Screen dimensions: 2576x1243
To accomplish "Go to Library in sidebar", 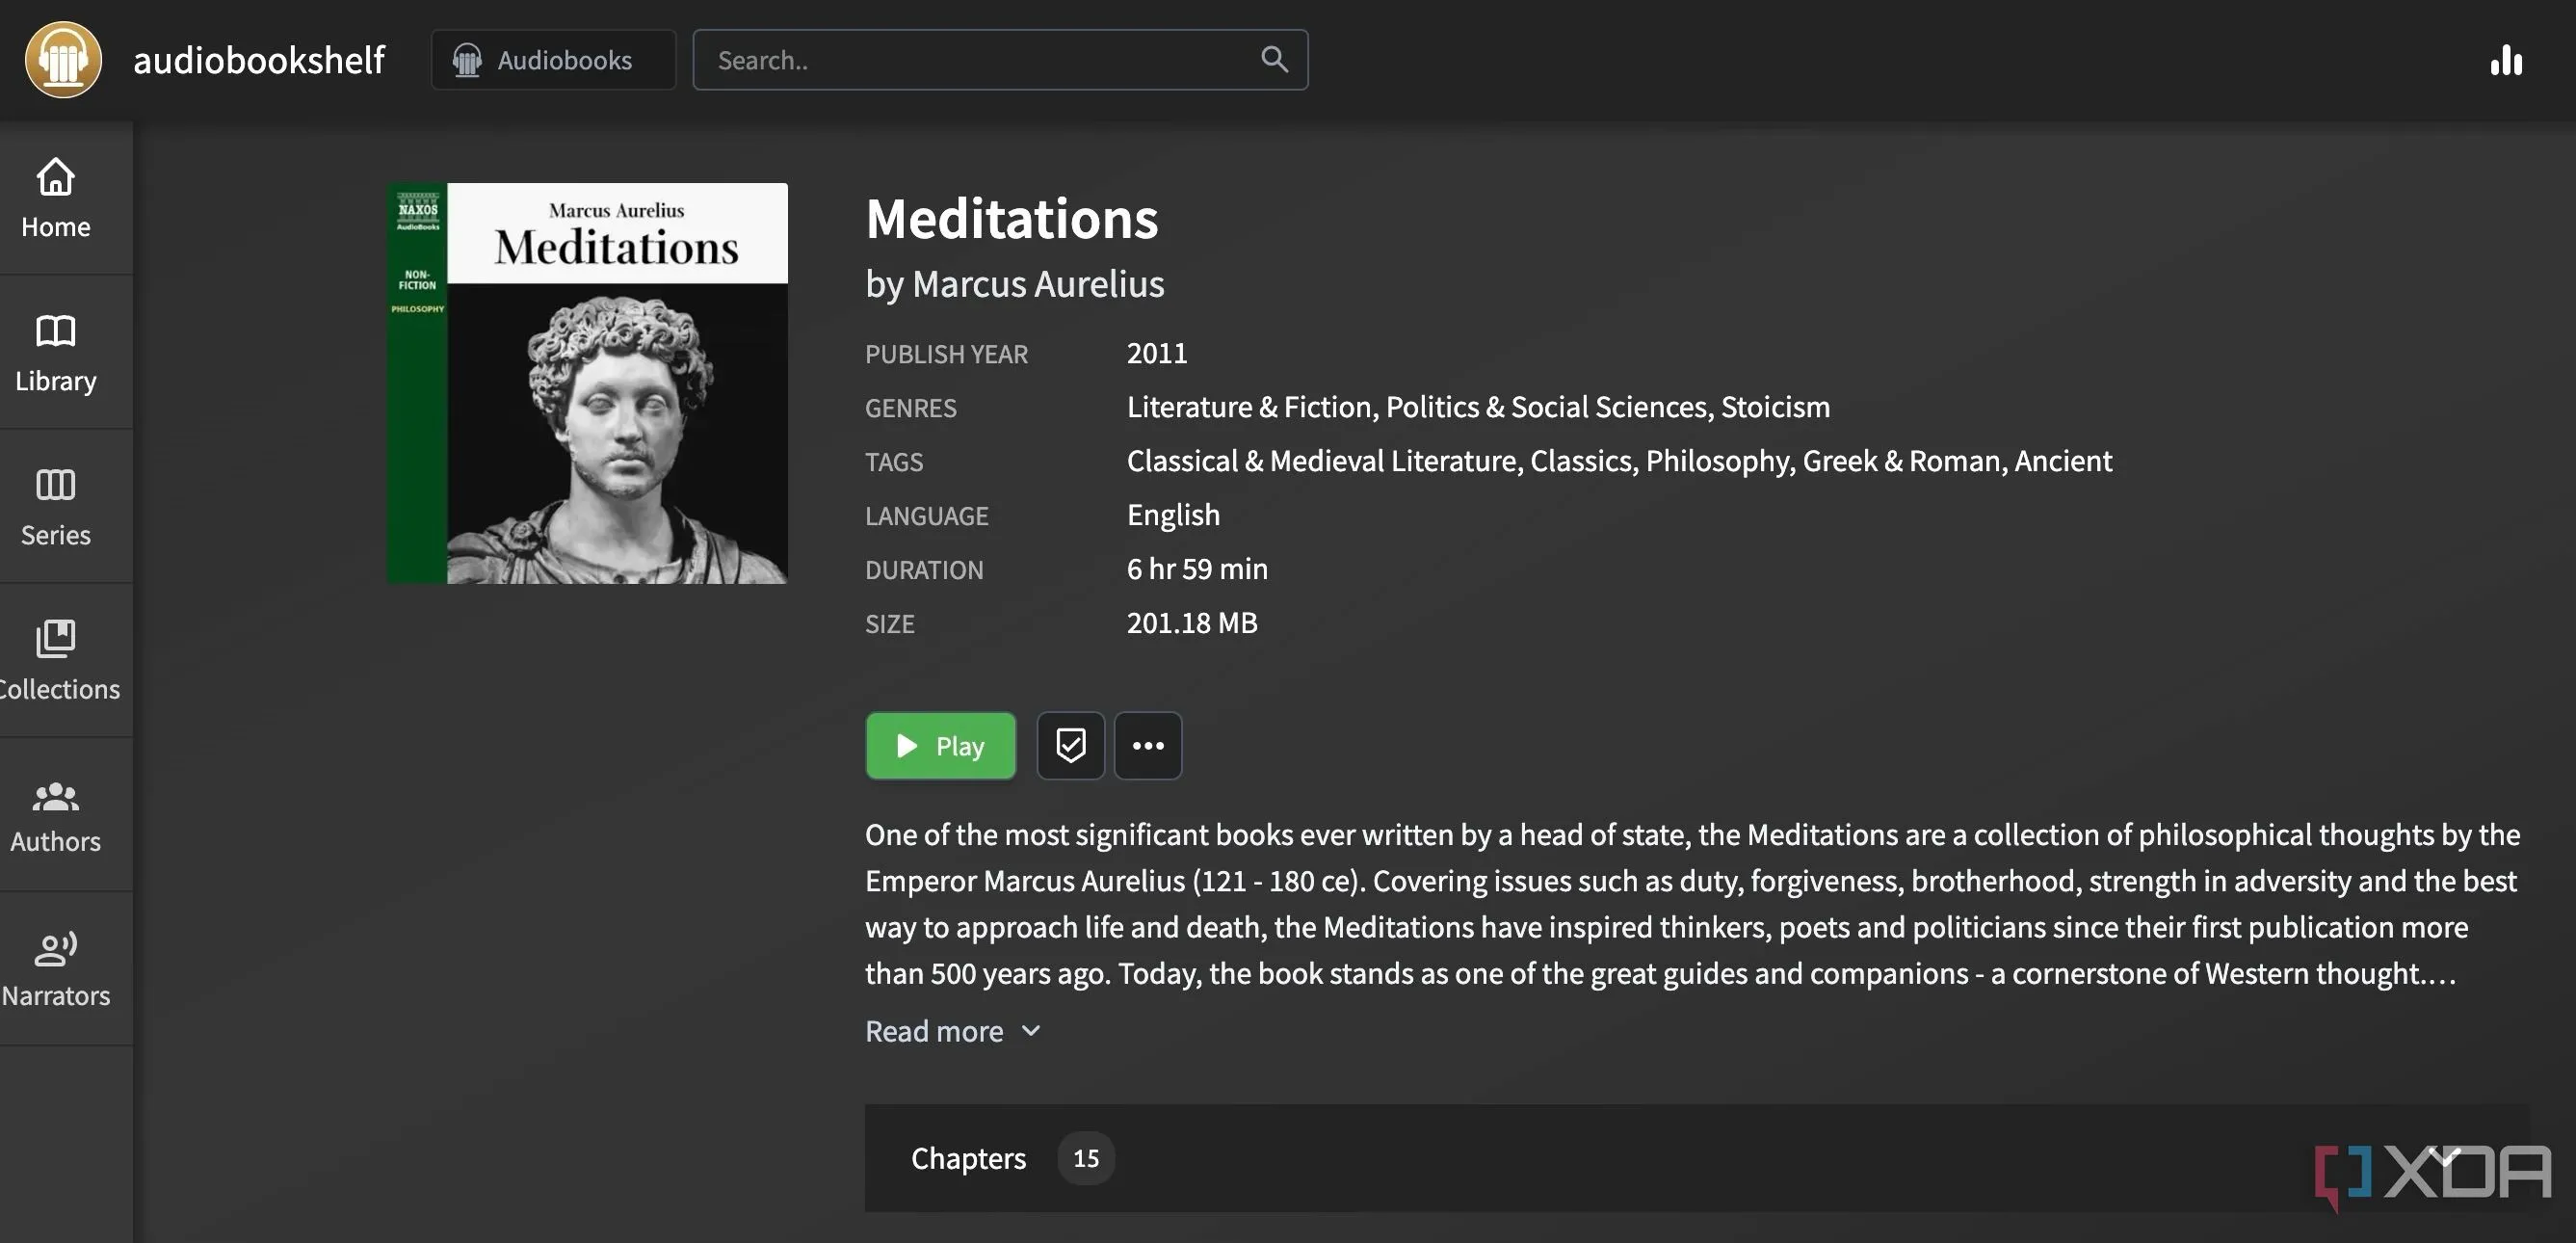I will (56, 352).
